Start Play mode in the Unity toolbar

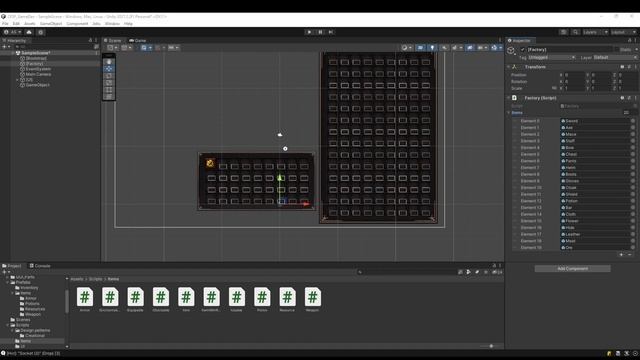tap(309, 32)
